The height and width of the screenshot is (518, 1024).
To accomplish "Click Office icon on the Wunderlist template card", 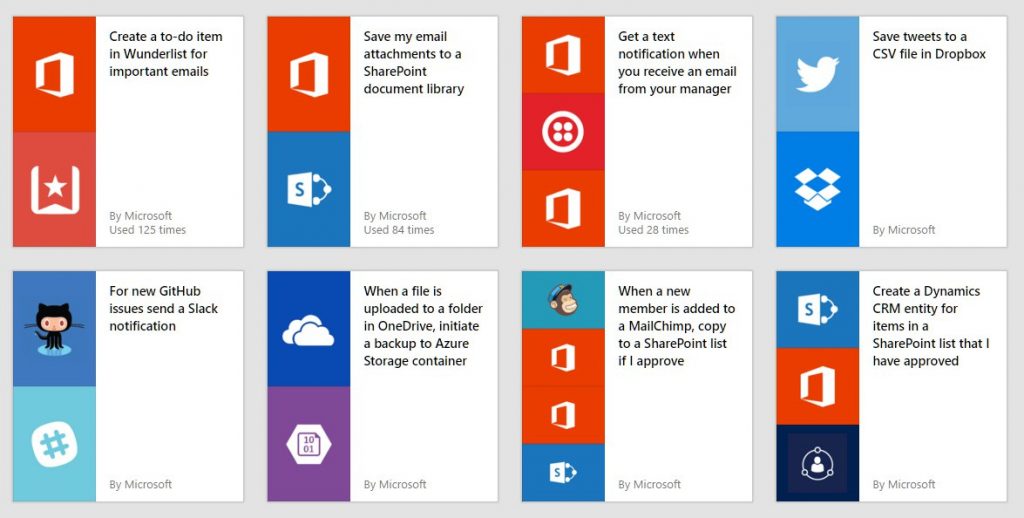I will click(x=55, y=74).
